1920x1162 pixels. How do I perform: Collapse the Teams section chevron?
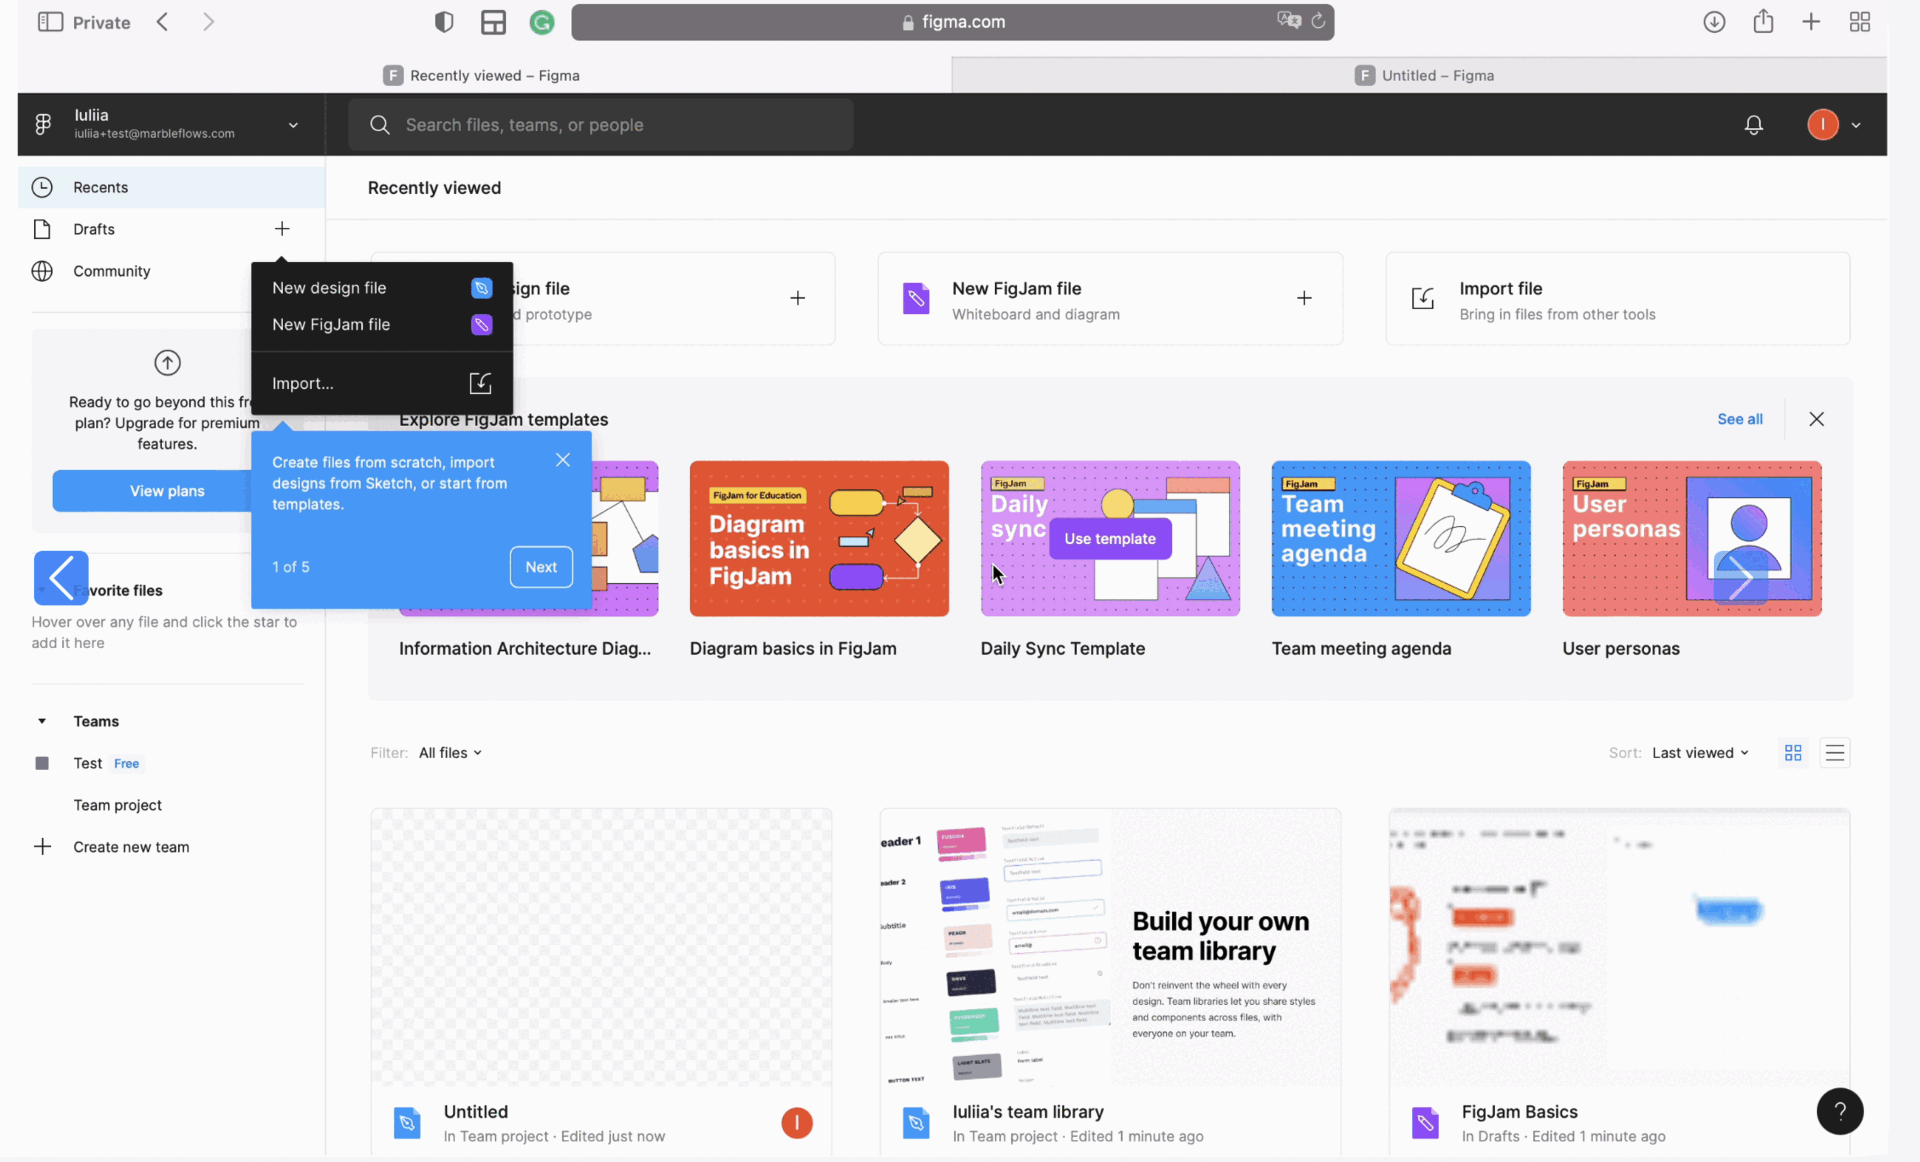[41, 720]
